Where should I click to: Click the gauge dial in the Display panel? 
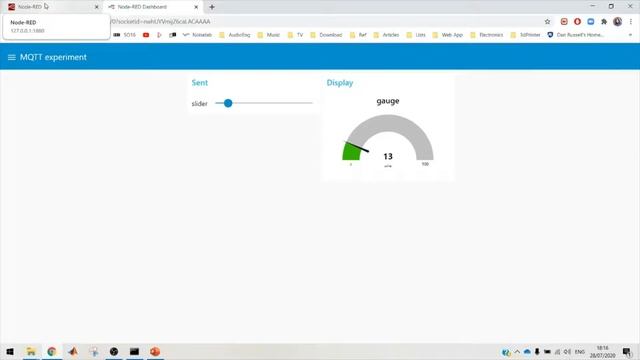[388, 138]
